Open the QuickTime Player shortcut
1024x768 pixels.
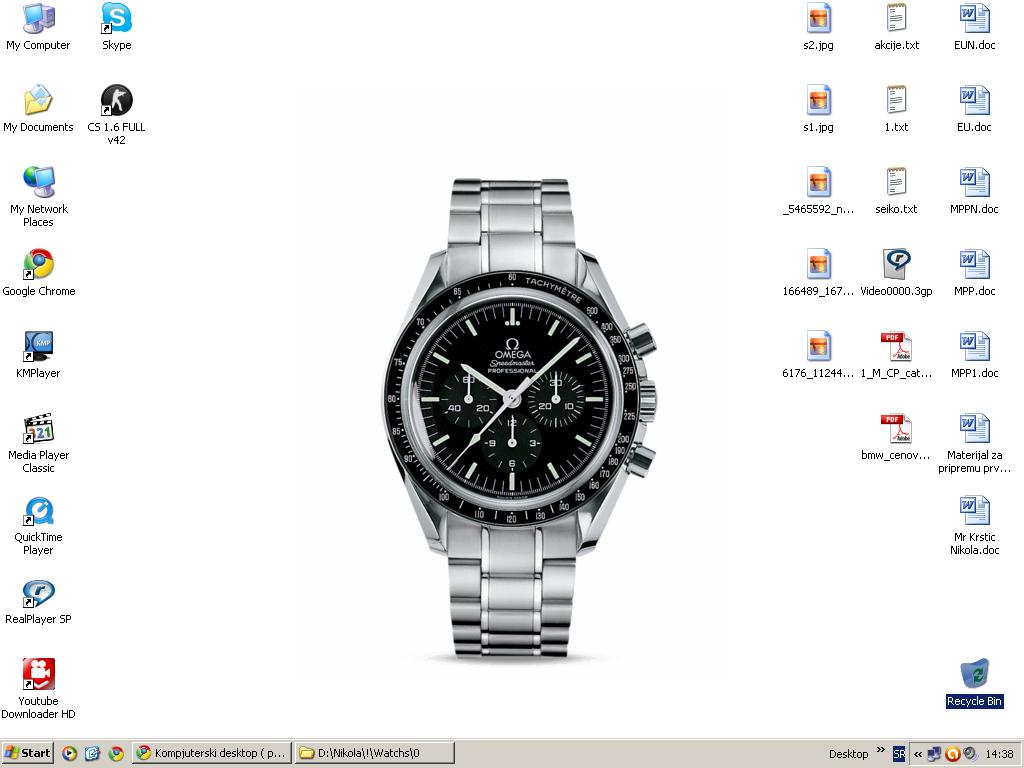38,511
